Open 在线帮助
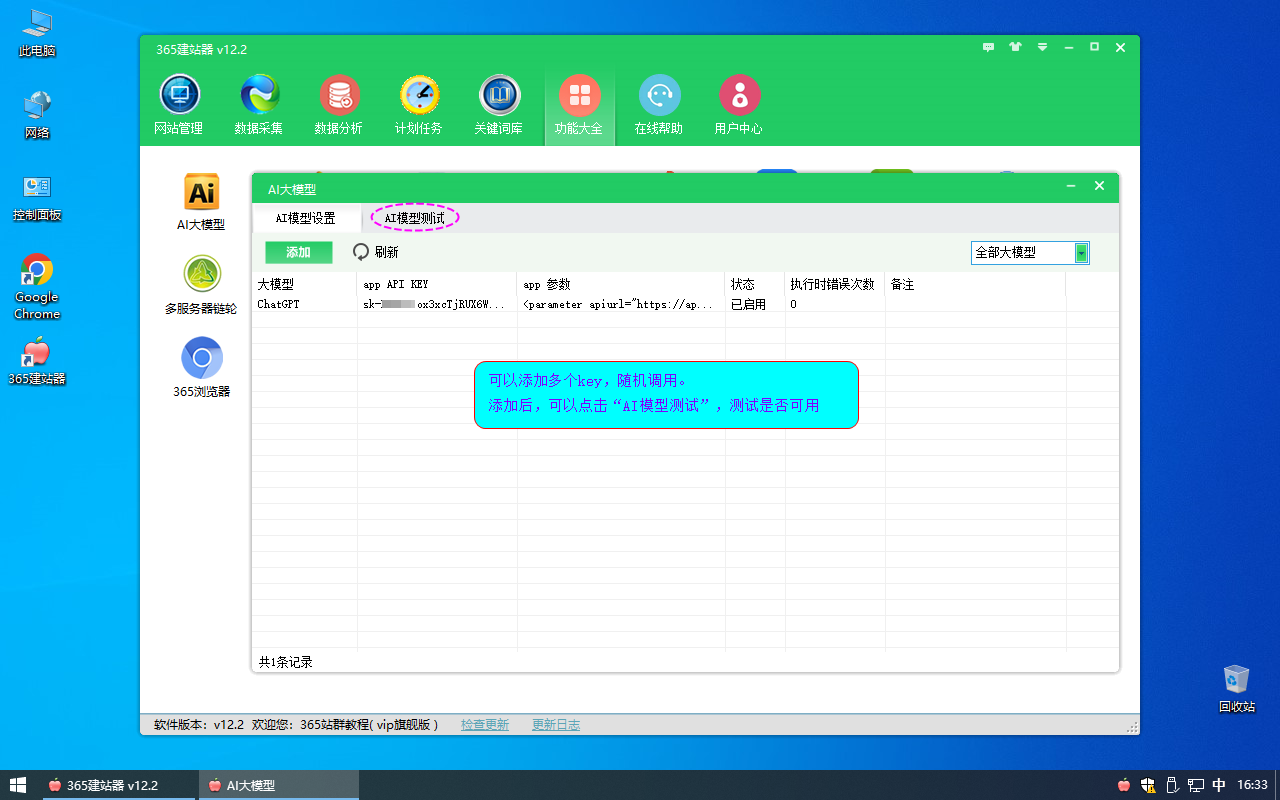Screen dimensions: 1280x800 coord(659,105)
